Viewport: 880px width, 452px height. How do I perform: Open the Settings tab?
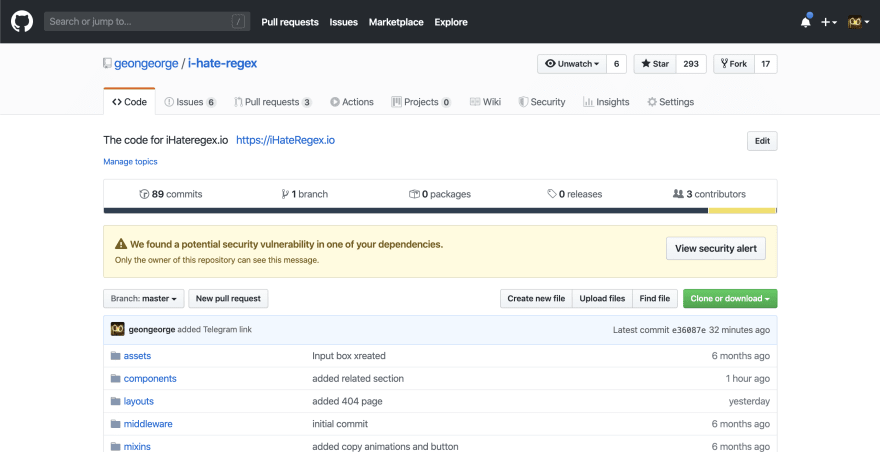coord(670,102)
